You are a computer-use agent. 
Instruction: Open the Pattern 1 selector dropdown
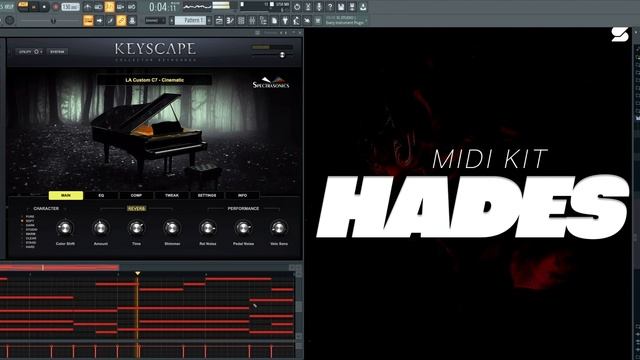(x=190, y=20)
